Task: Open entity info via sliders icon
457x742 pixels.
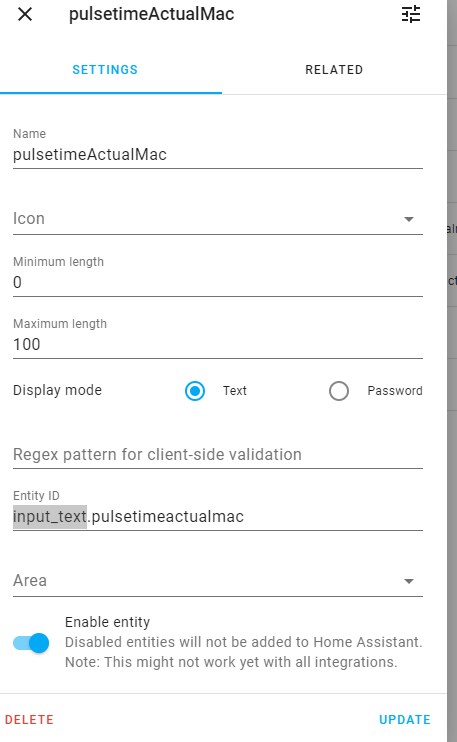Action: 411,14
